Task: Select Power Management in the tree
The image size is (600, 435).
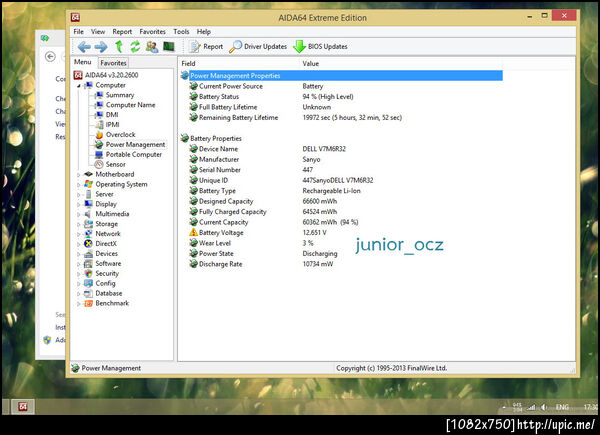Action: pos(135,145)
